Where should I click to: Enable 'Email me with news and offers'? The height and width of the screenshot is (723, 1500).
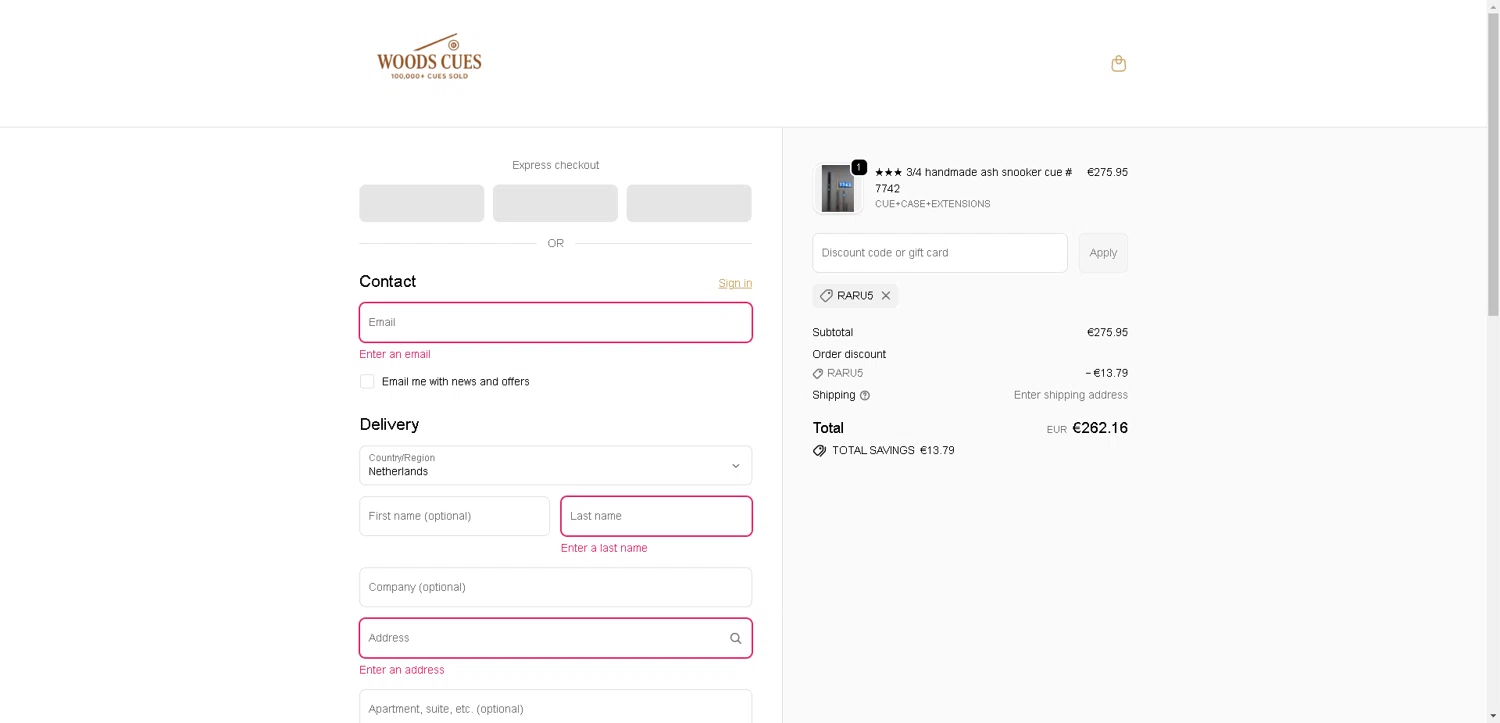(x=367, y=381)
